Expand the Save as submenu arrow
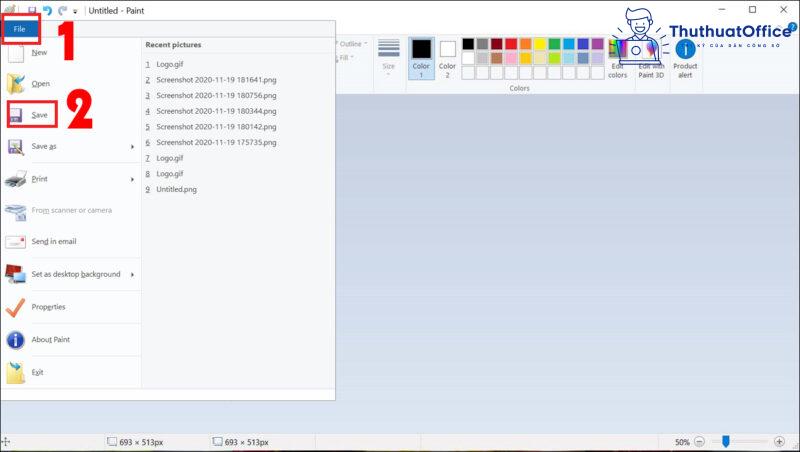 132,147
